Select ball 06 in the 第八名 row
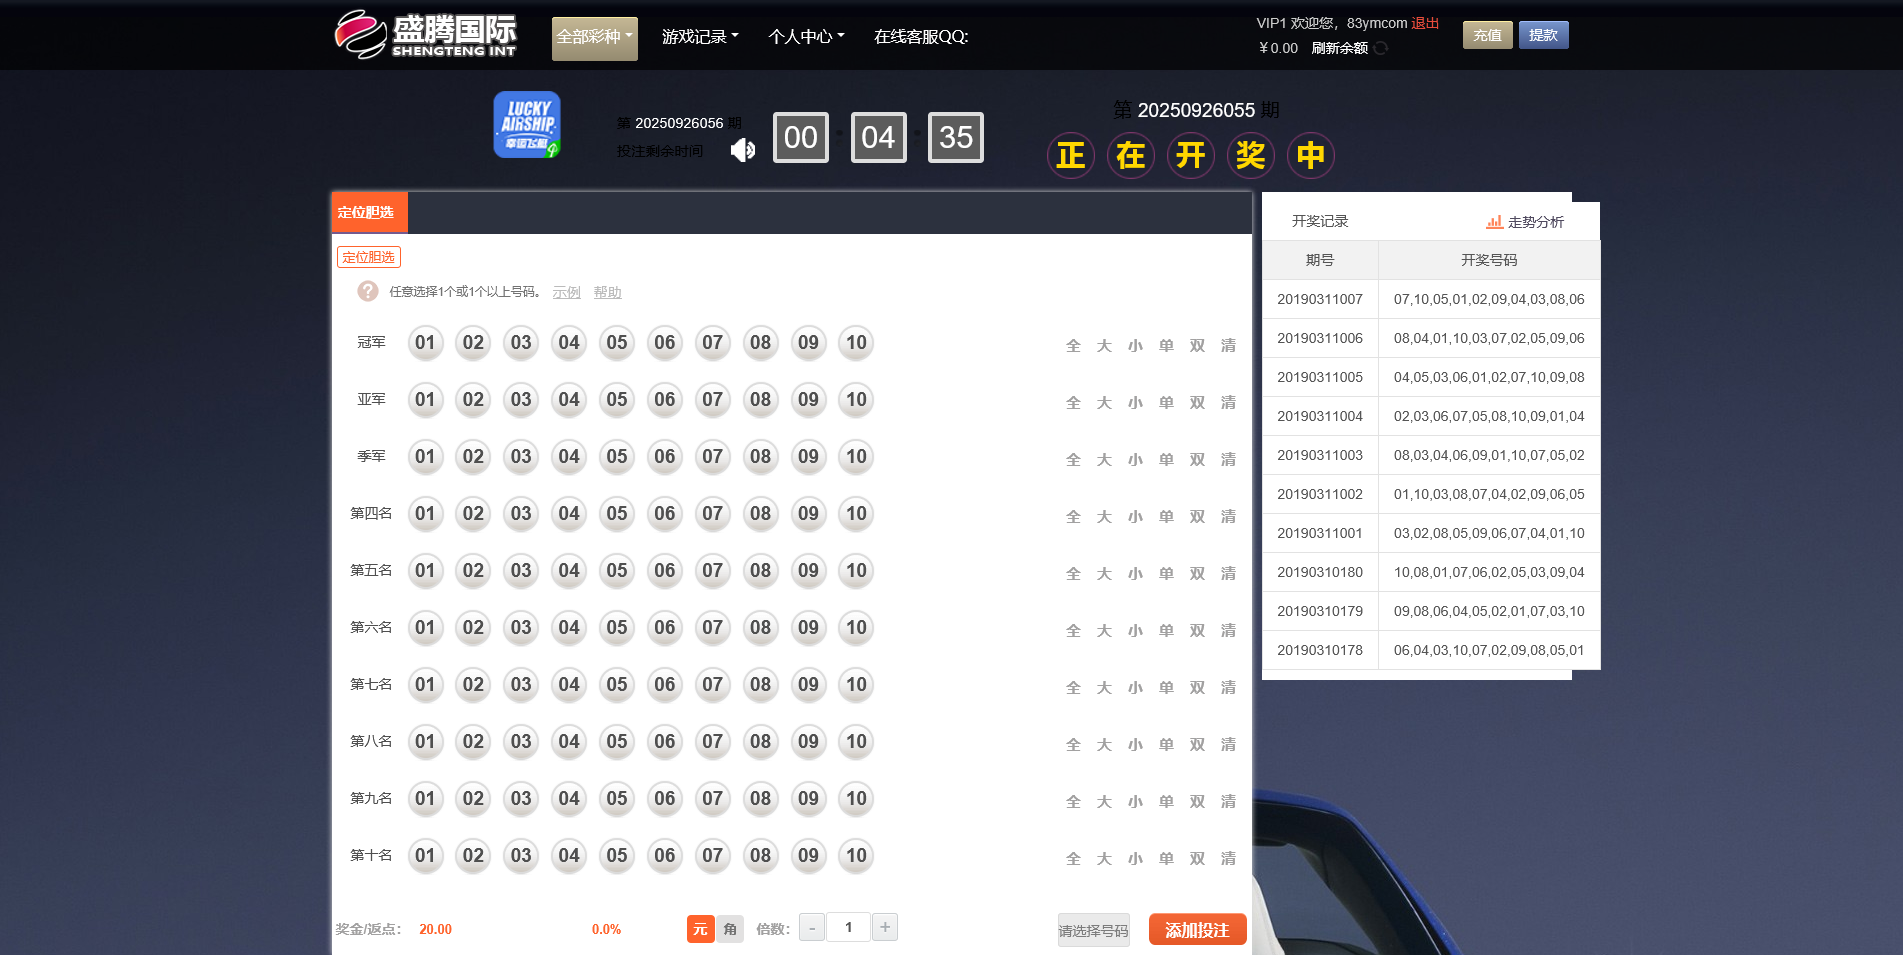This screenshot has height=955, width=1903. [665, 742]
